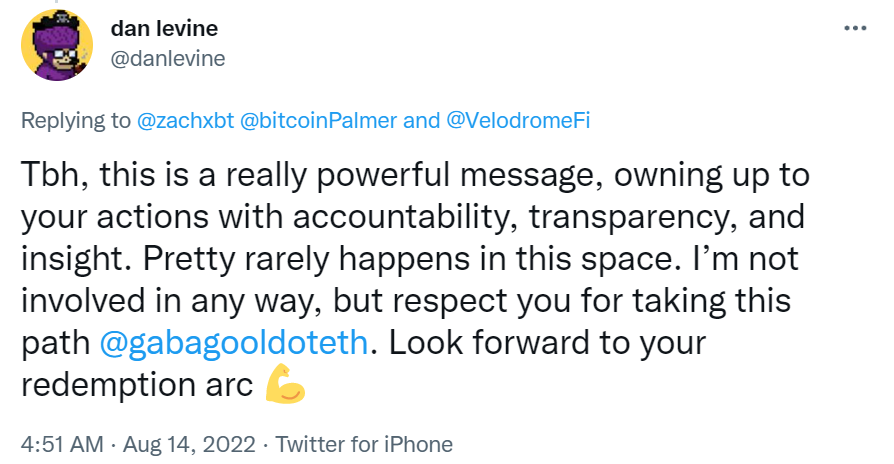Open dan levine's profile avatar
The width and height of the screenshot is (894, 464).
coord(53,44)
